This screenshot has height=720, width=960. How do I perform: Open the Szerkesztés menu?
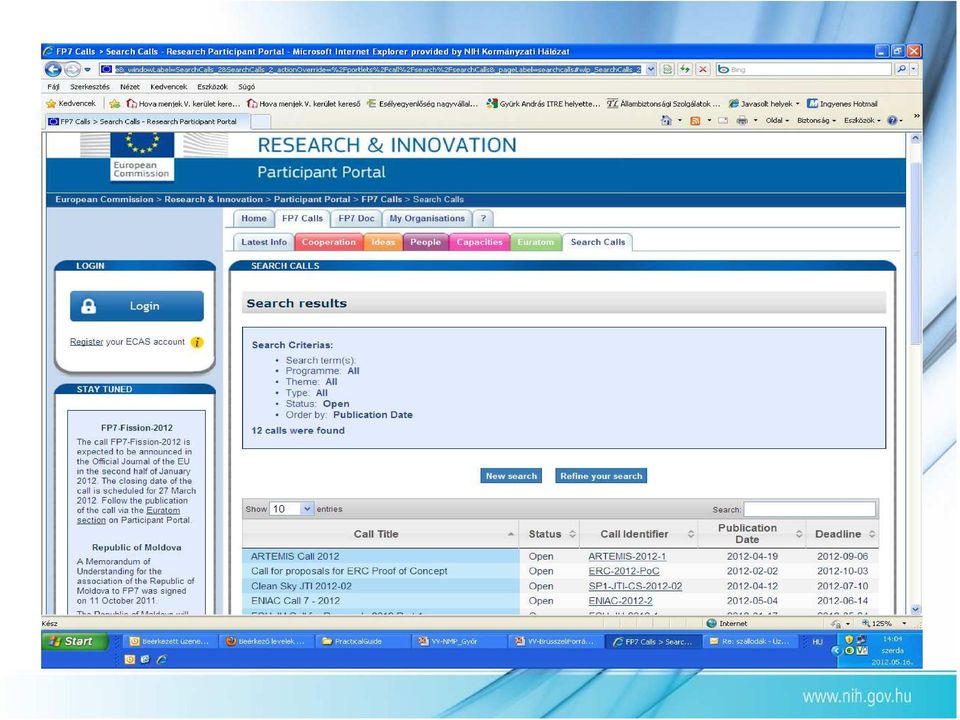[89, 87]
